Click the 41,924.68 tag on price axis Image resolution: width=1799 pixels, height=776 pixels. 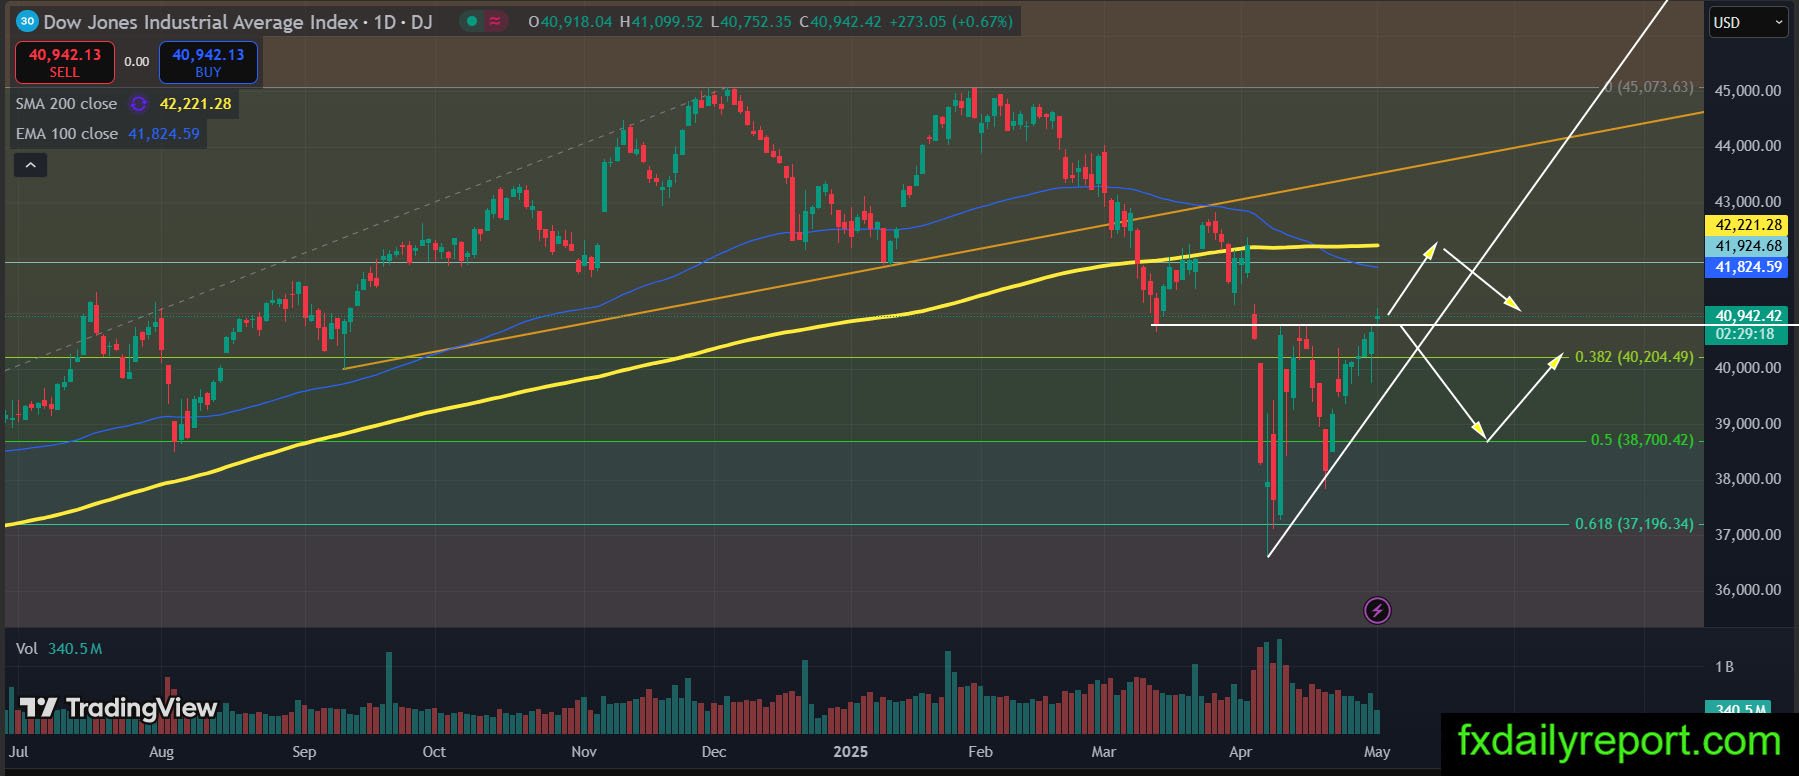pos(1748,246)
